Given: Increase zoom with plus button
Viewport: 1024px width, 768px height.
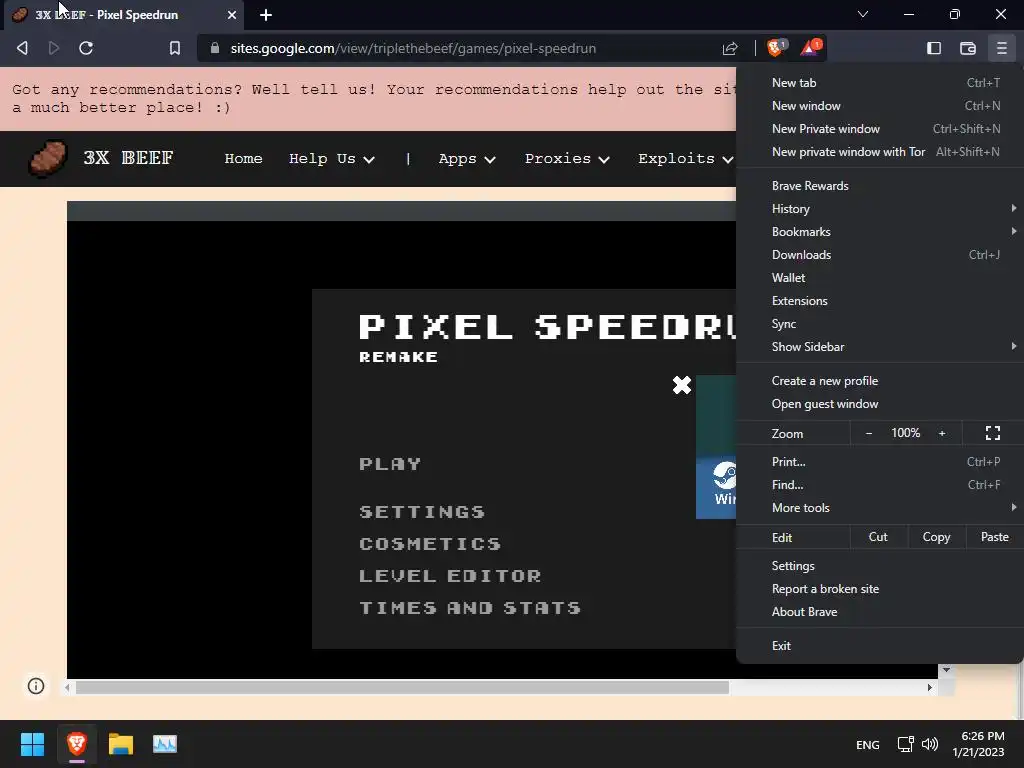Looking at the screenshot, I should tap(942, 433).
